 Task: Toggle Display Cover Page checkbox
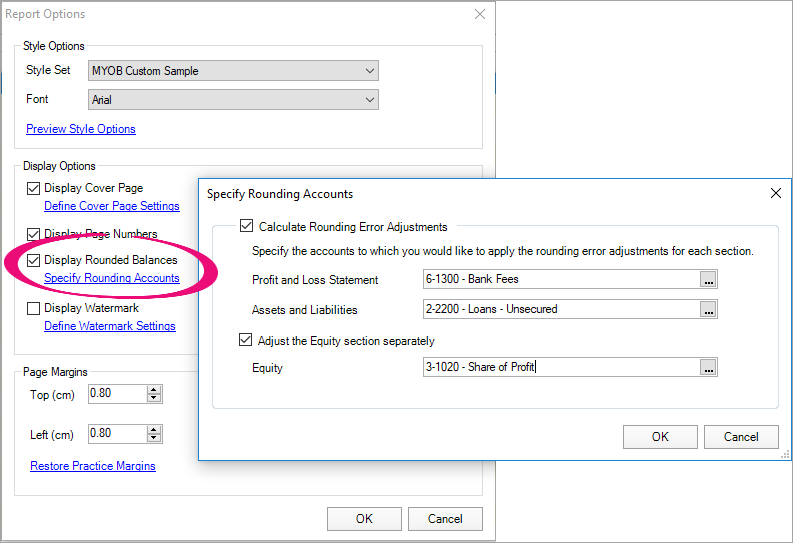(34, 188)
